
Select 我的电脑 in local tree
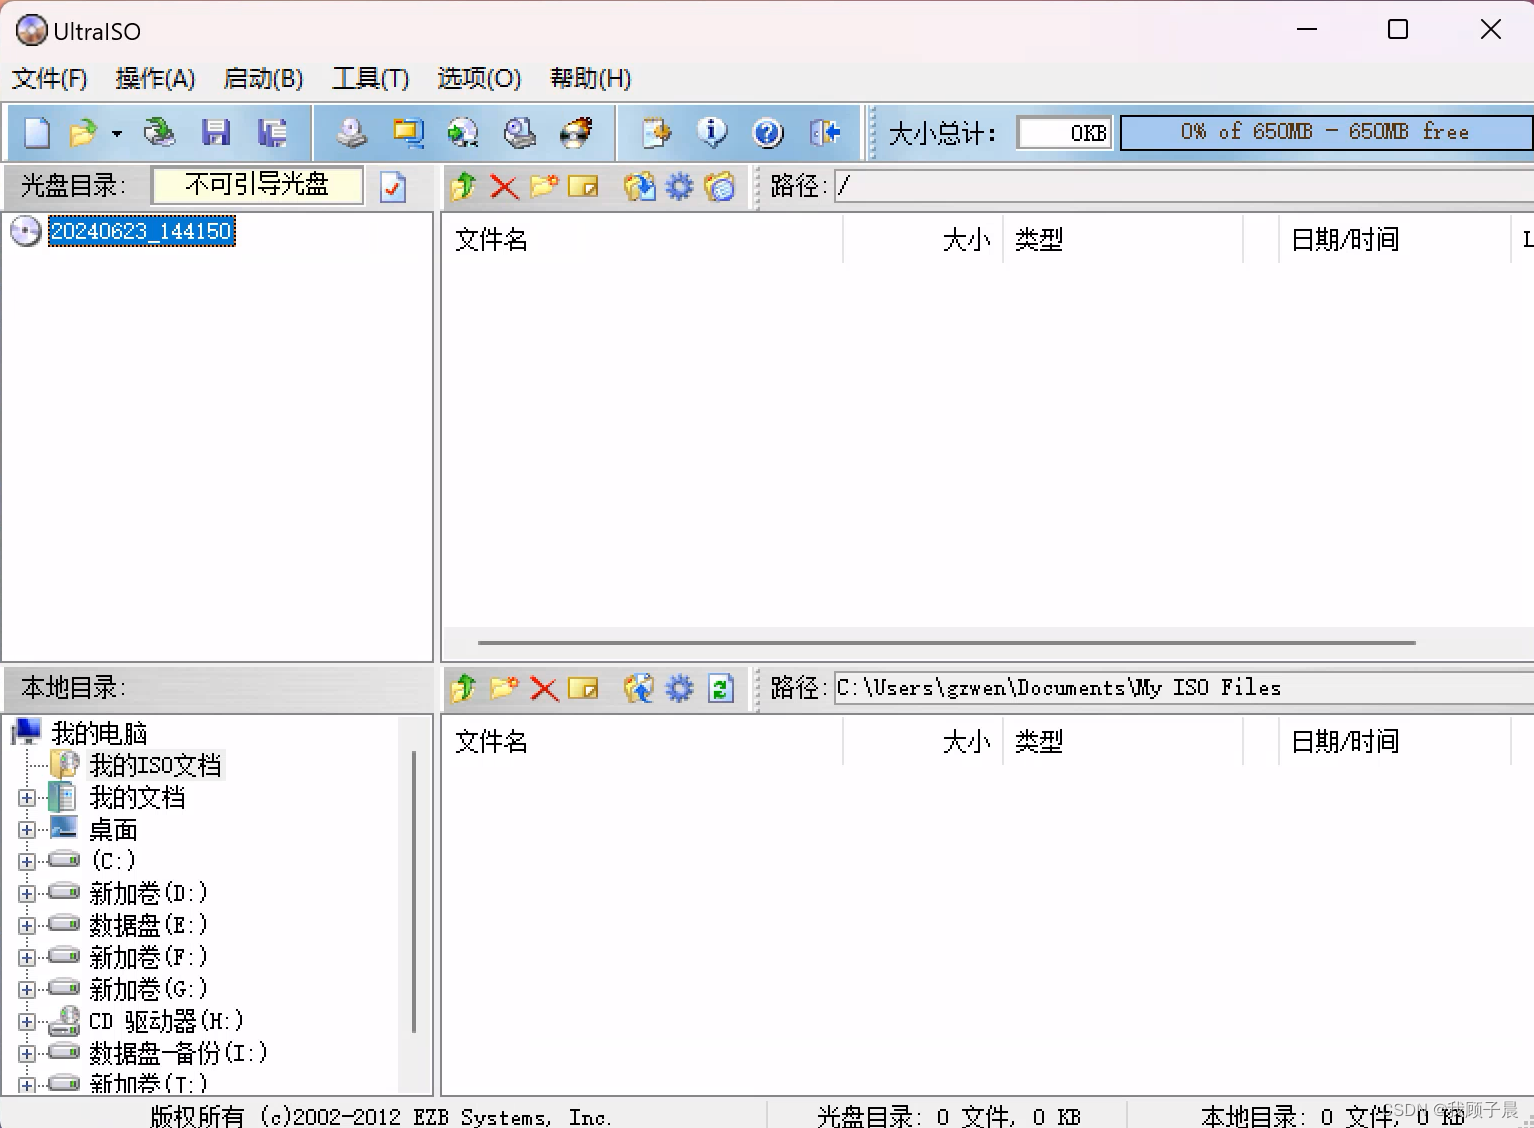tap(99, 733)
